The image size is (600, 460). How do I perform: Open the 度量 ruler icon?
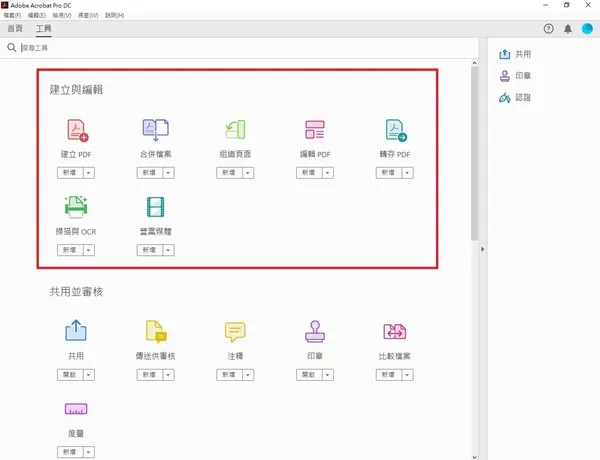coord(76,409)
